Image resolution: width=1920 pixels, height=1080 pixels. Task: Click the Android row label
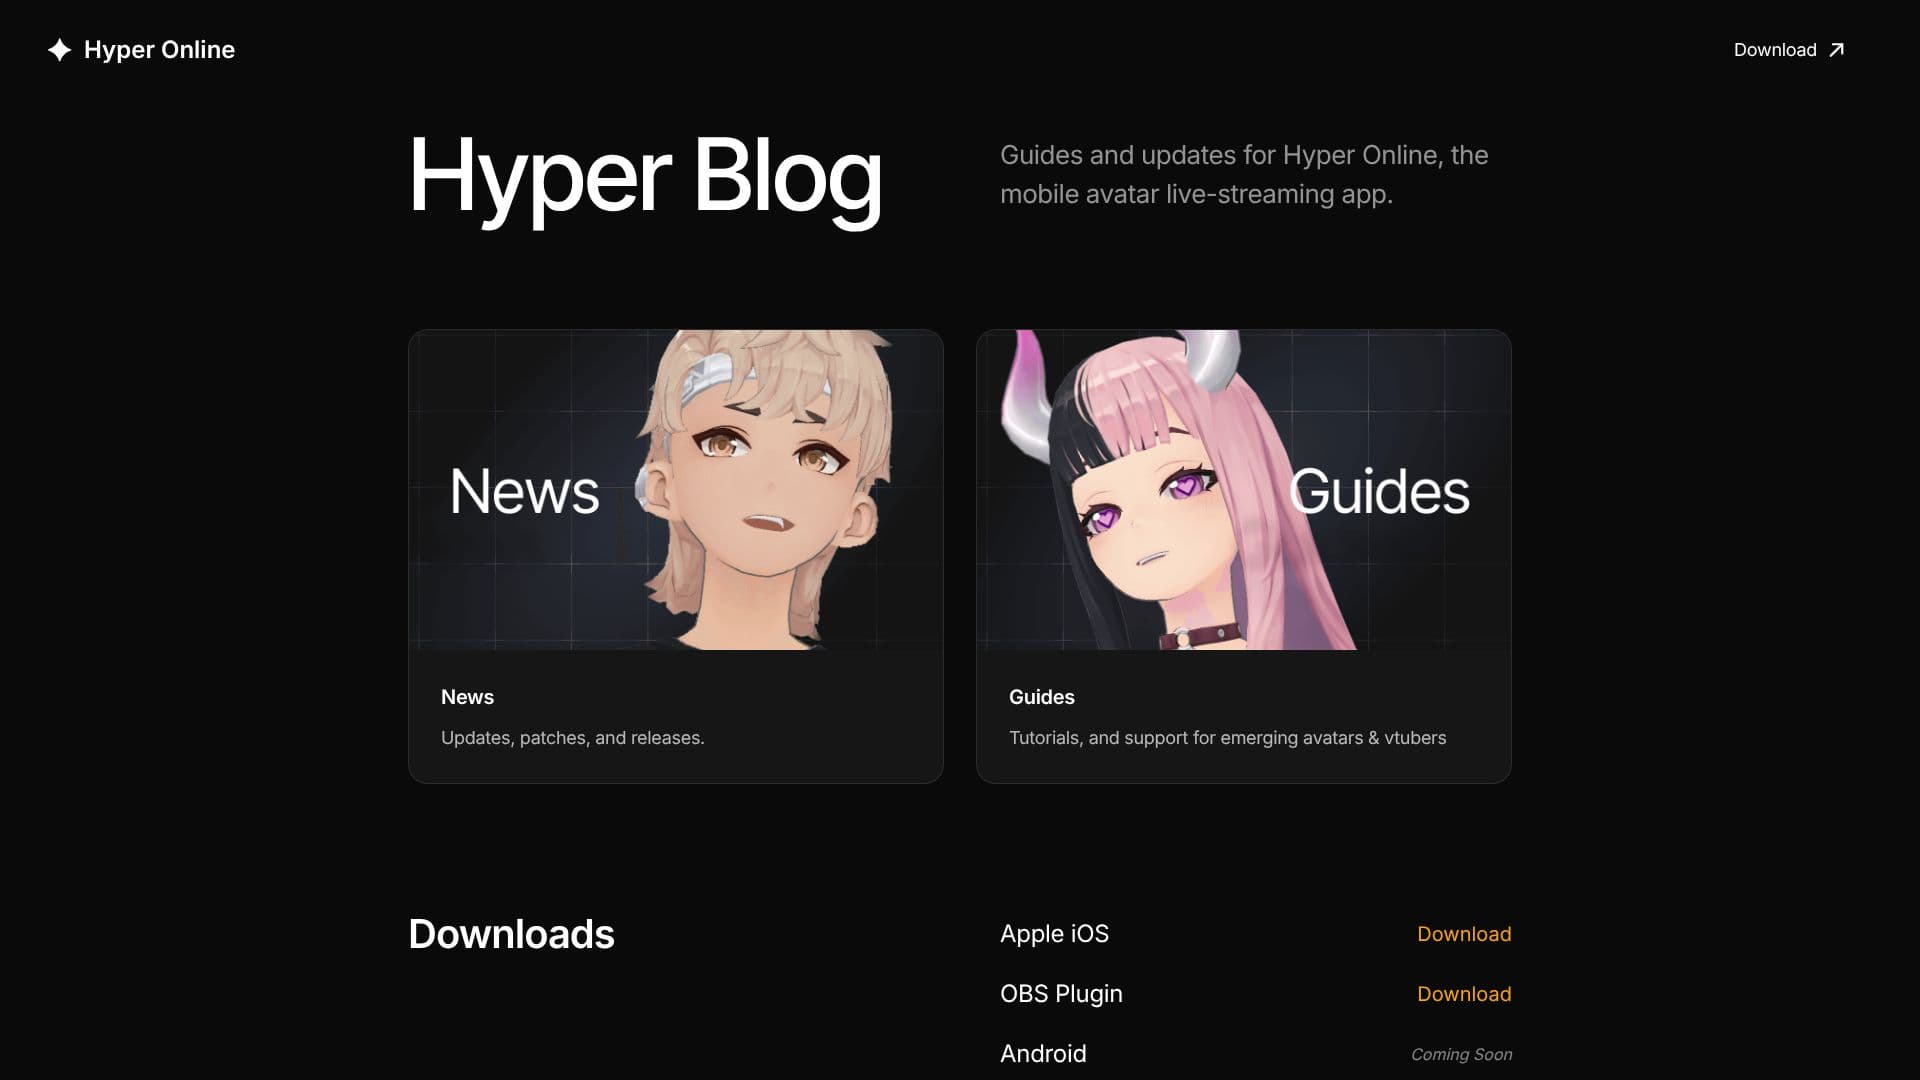tap(1043, 1054)
